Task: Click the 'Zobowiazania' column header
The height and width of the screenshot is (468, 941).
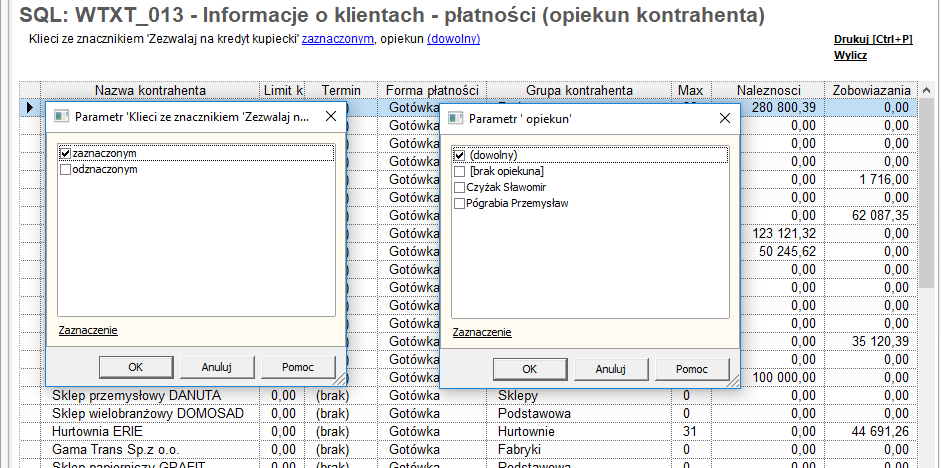Action: tap(871, 90)
